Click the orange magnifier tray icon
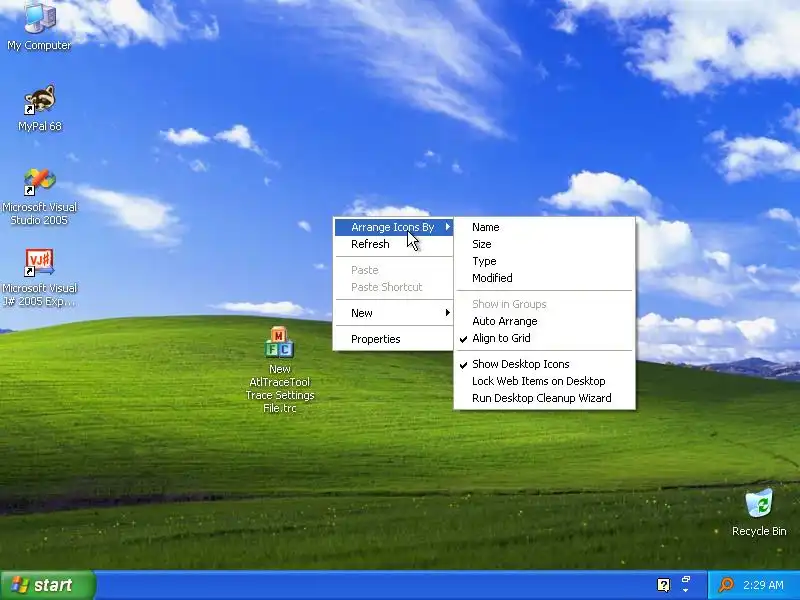This screenshot has width=800, height=600. click(726, 585)
